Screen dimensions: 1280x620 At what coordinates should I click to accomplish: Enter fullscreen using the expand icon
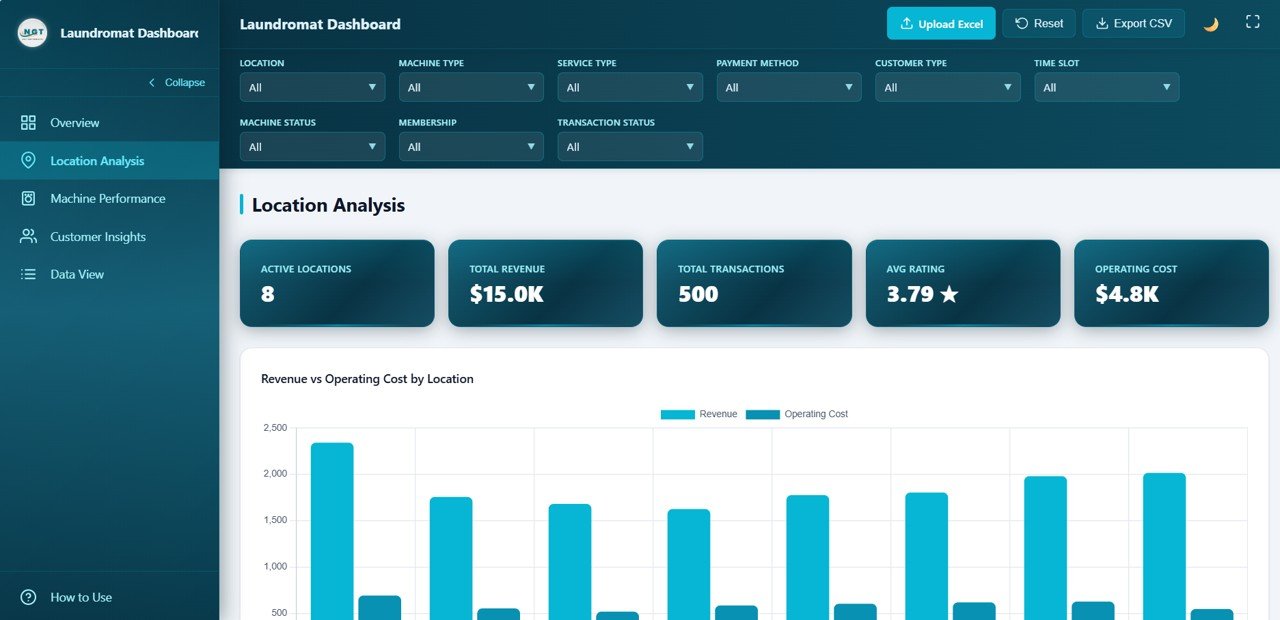[x=1252, y=21]
